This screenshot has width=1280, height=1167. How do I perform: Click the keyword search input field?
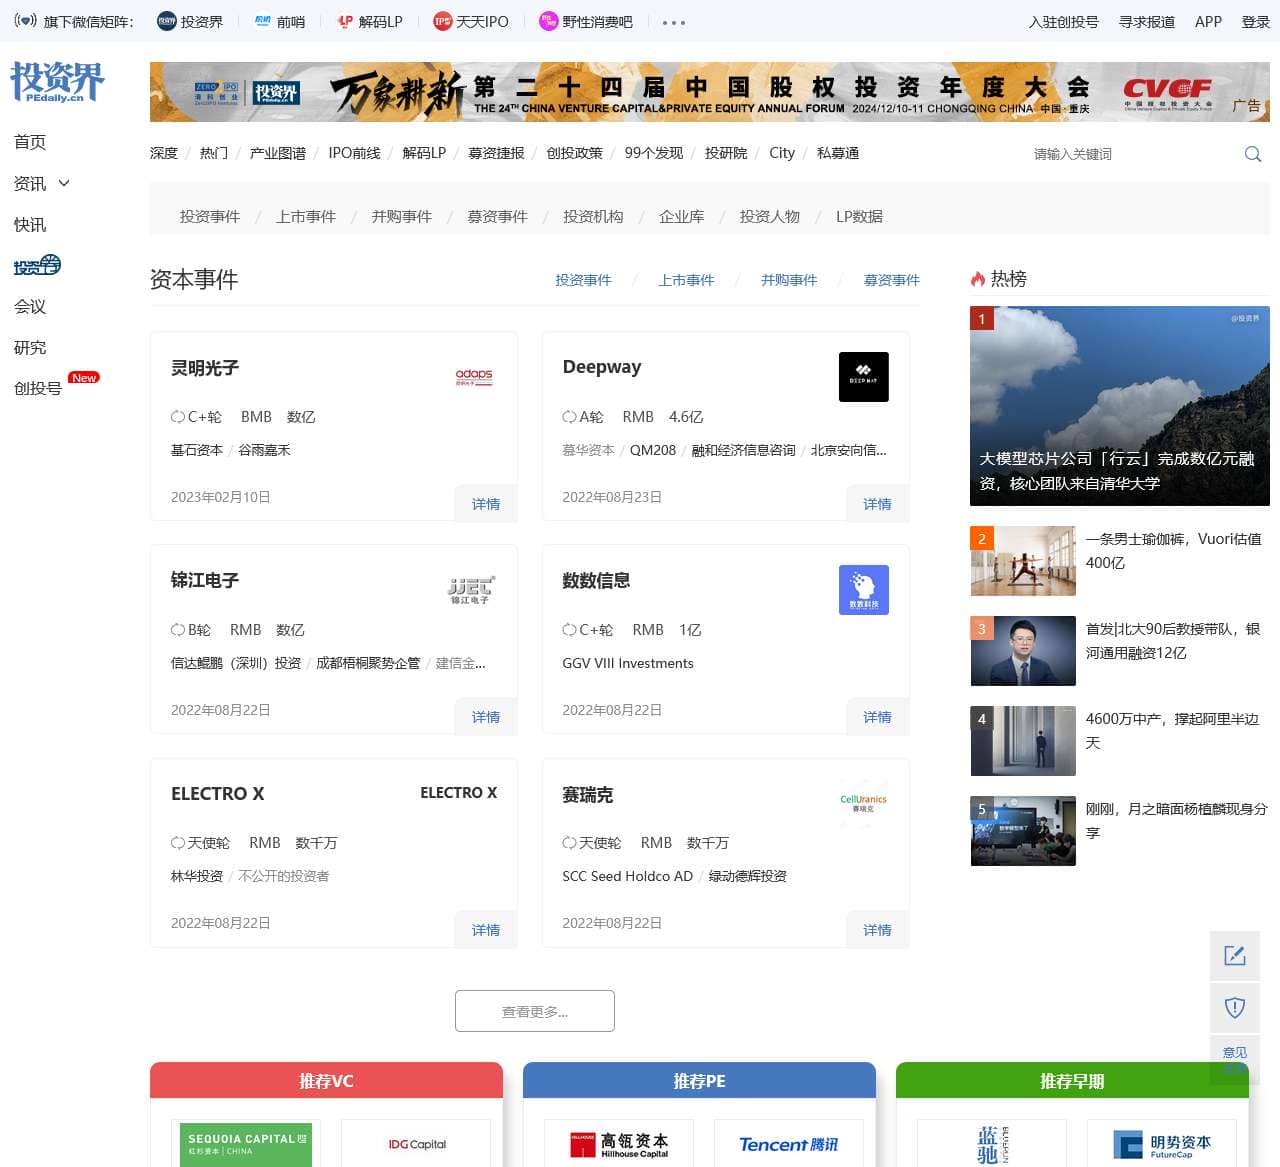click(x=1130, y=154)
